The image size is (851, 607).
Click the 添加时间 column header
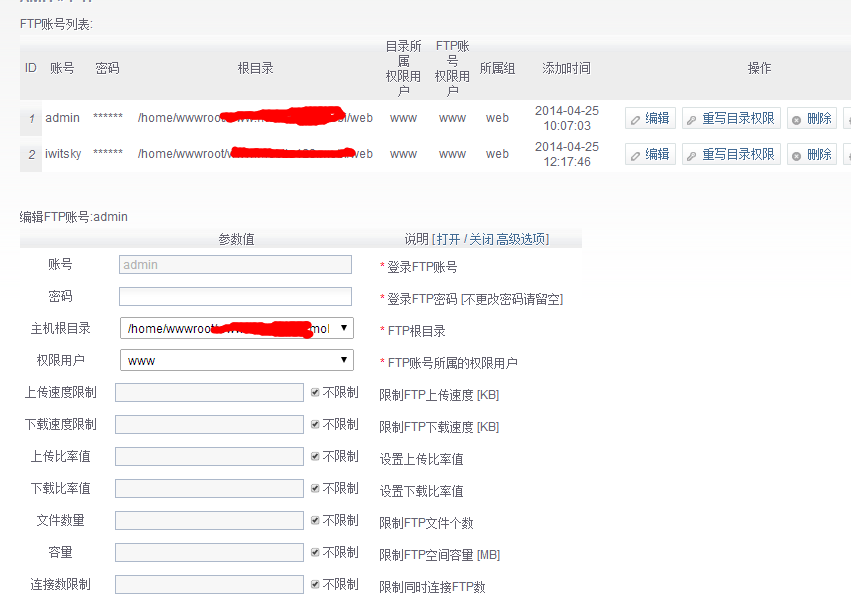[x=566, y=68]
